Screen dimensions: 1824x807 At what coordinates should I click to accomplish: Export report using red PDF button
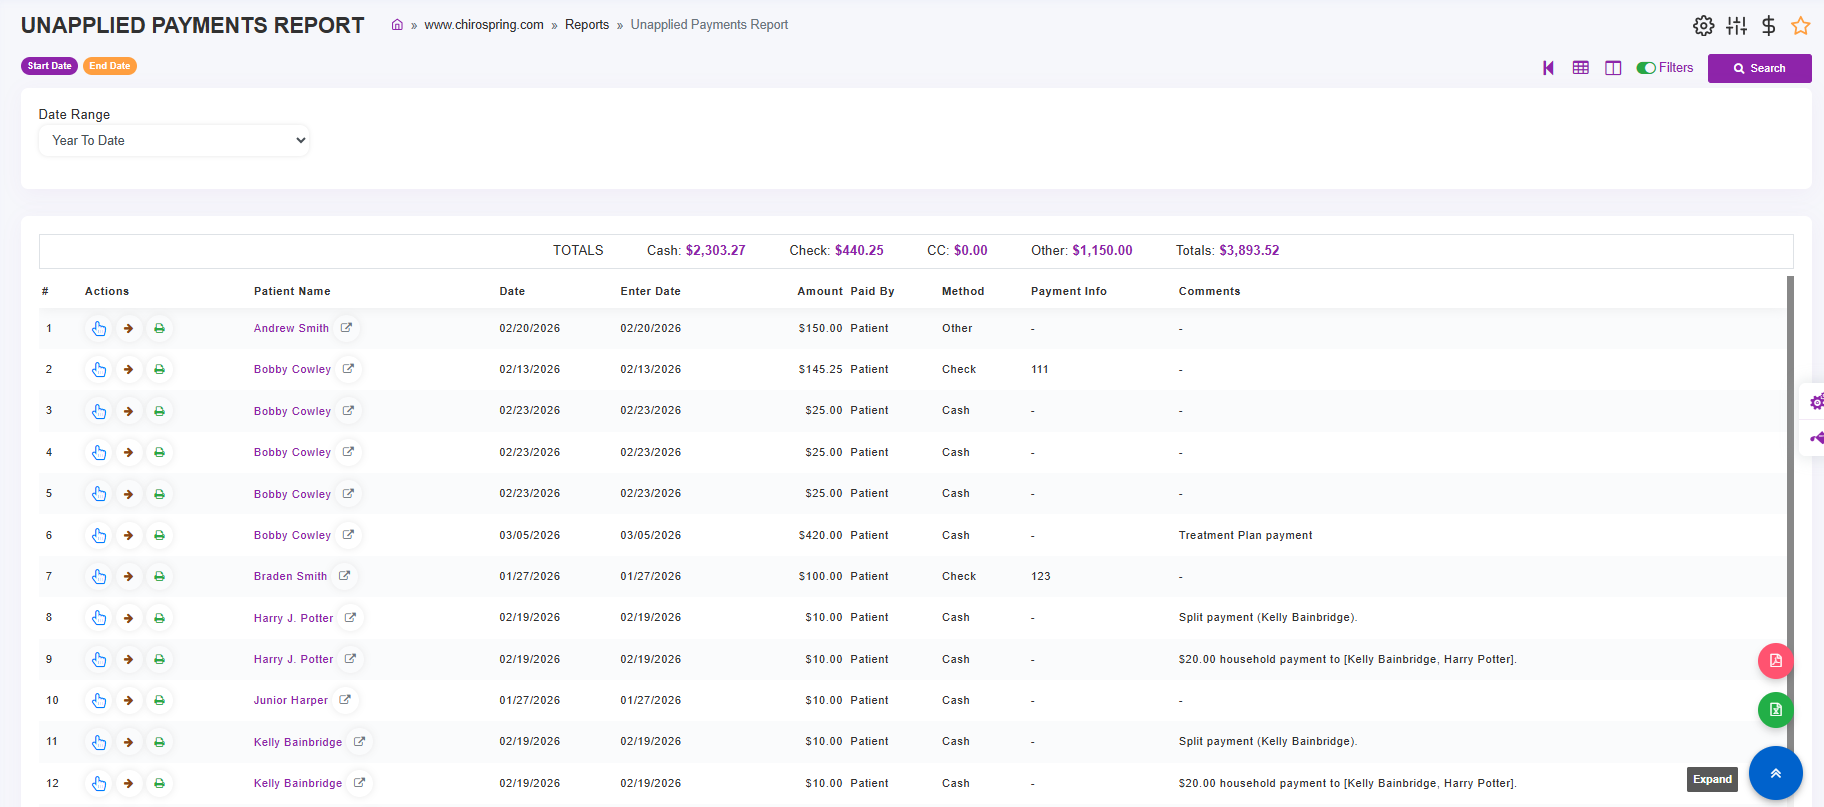click(x=1775, y=660)
